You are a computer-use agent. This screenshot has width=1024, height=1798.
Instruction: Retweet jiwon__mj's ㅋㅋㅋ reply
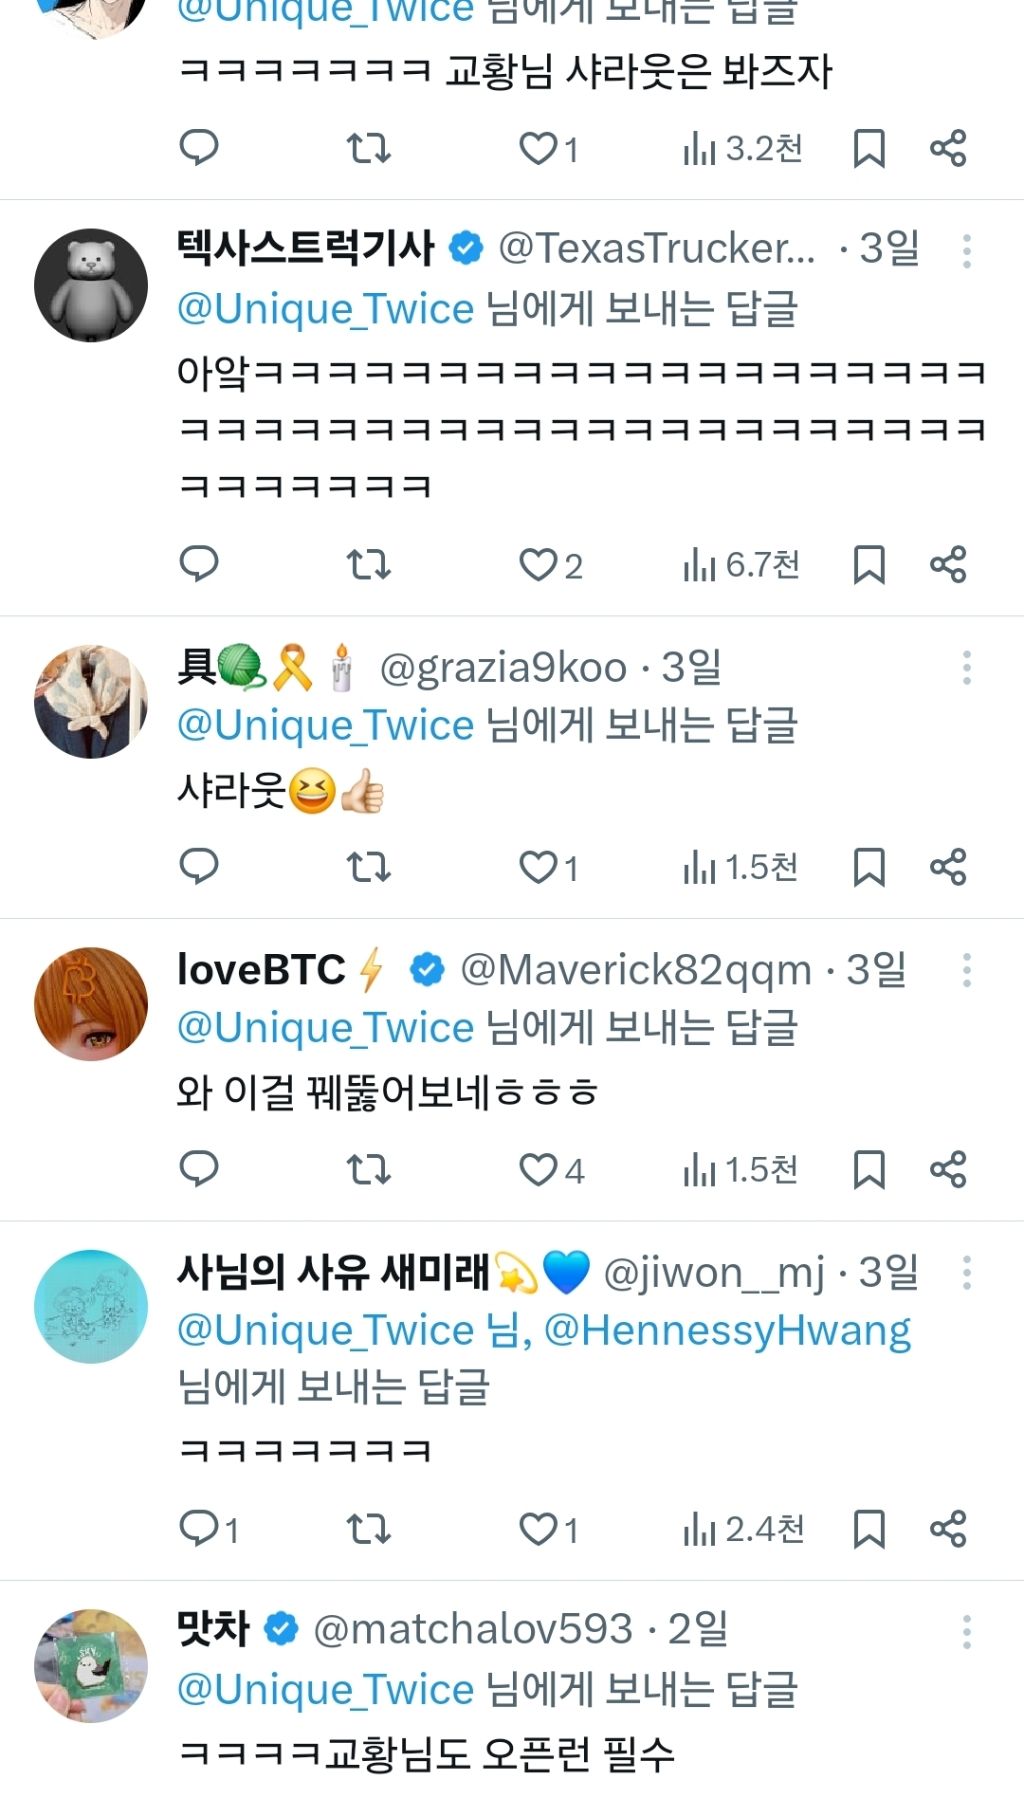click(368, 1529)
